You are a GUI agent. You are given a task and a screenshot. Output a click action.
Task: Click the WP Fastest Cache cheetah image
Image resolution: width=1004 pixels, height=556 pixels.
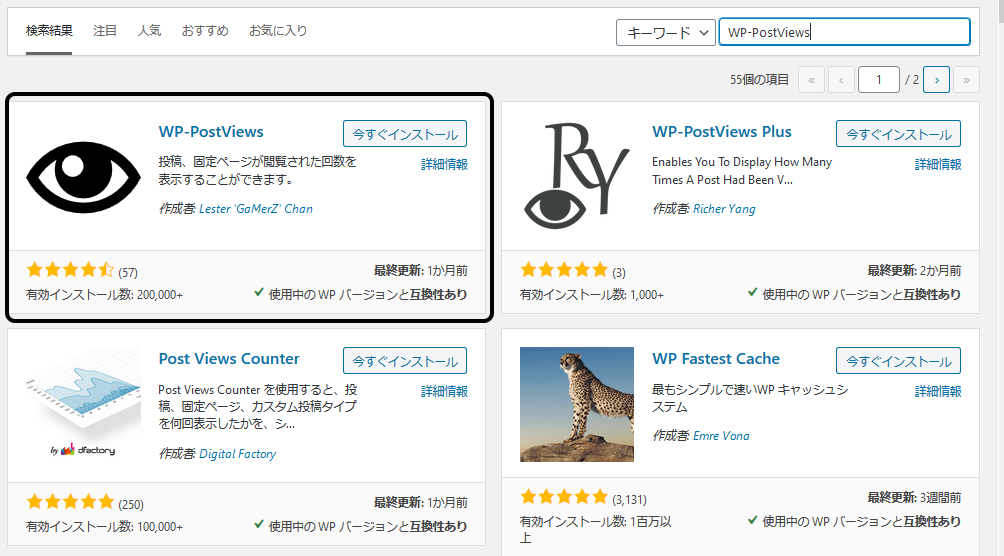576,404
